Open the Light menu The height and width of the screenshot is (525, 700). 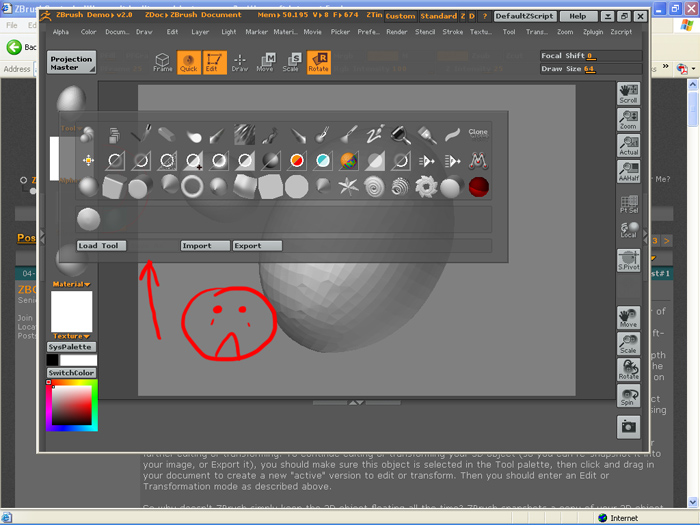click(x=229, y=32)
